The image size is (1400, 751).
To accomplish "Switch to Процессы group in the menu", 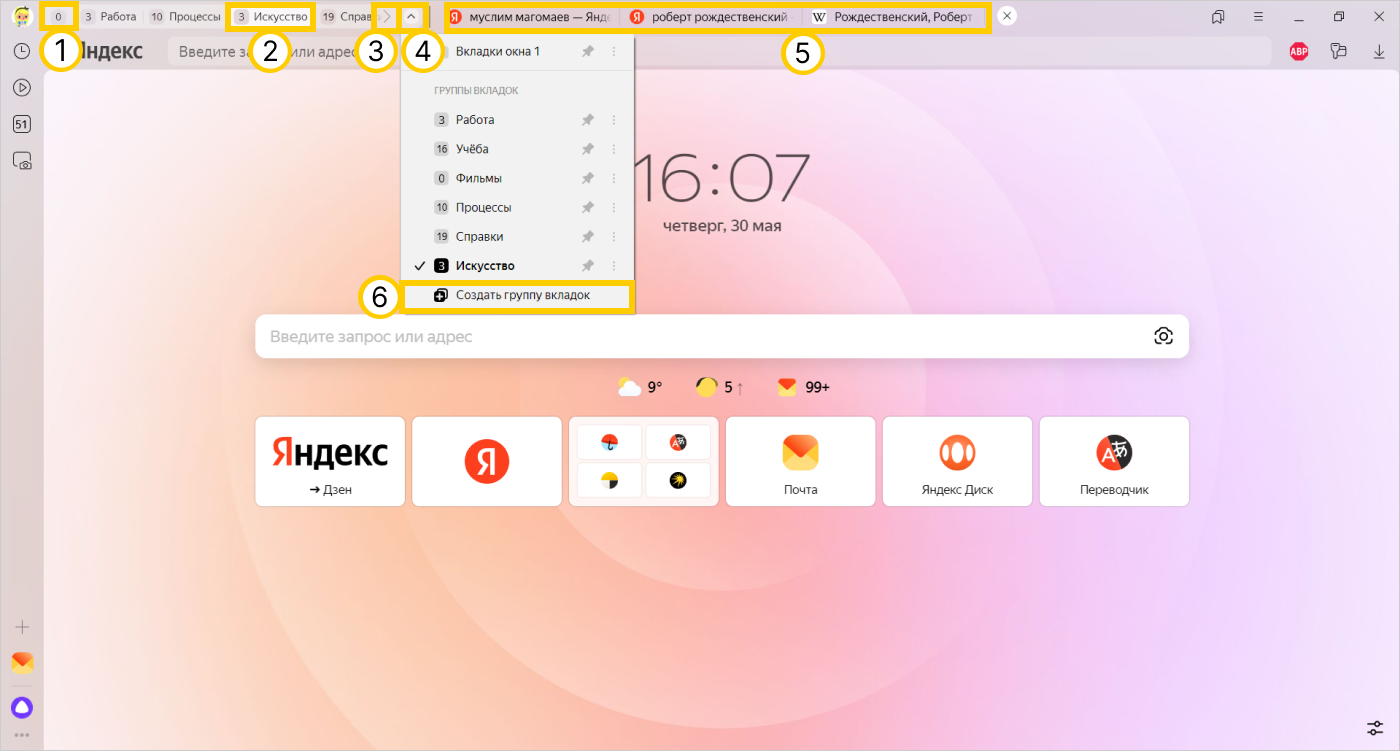I will tap(517, 208).
